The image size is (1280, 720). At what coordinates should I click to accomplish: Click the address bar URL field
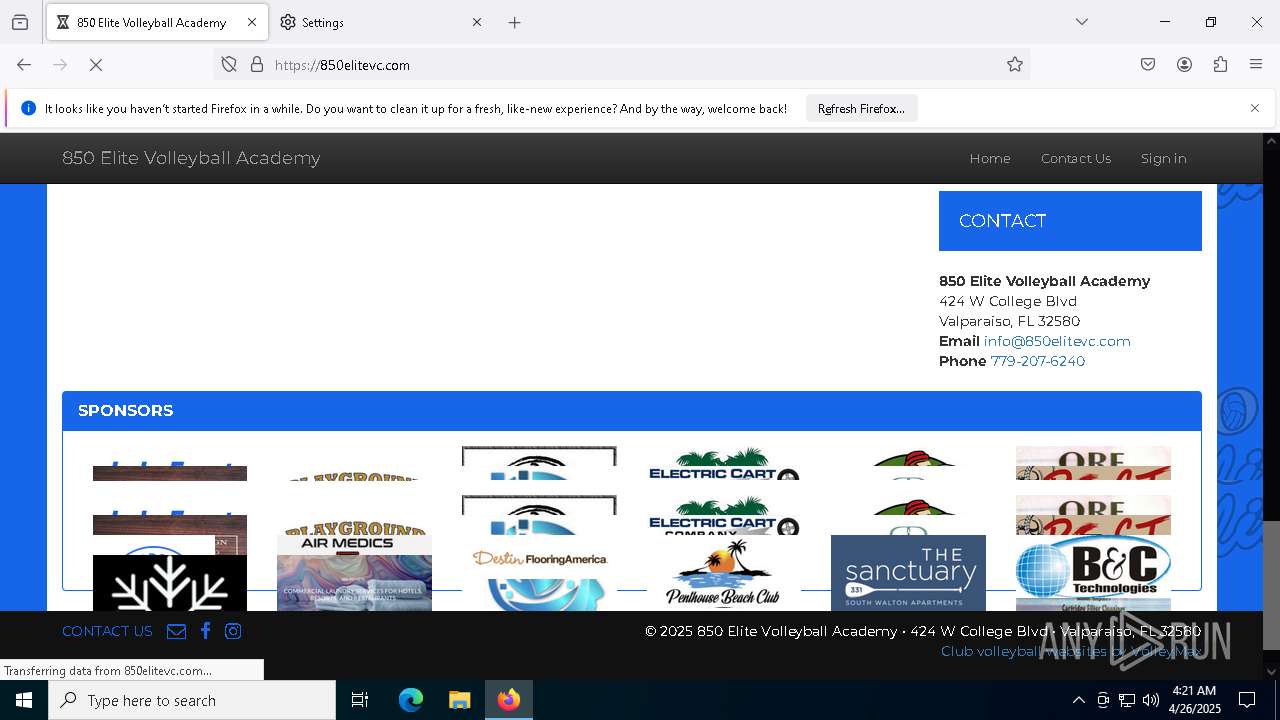pyautogui.click(x=620, y=65)
